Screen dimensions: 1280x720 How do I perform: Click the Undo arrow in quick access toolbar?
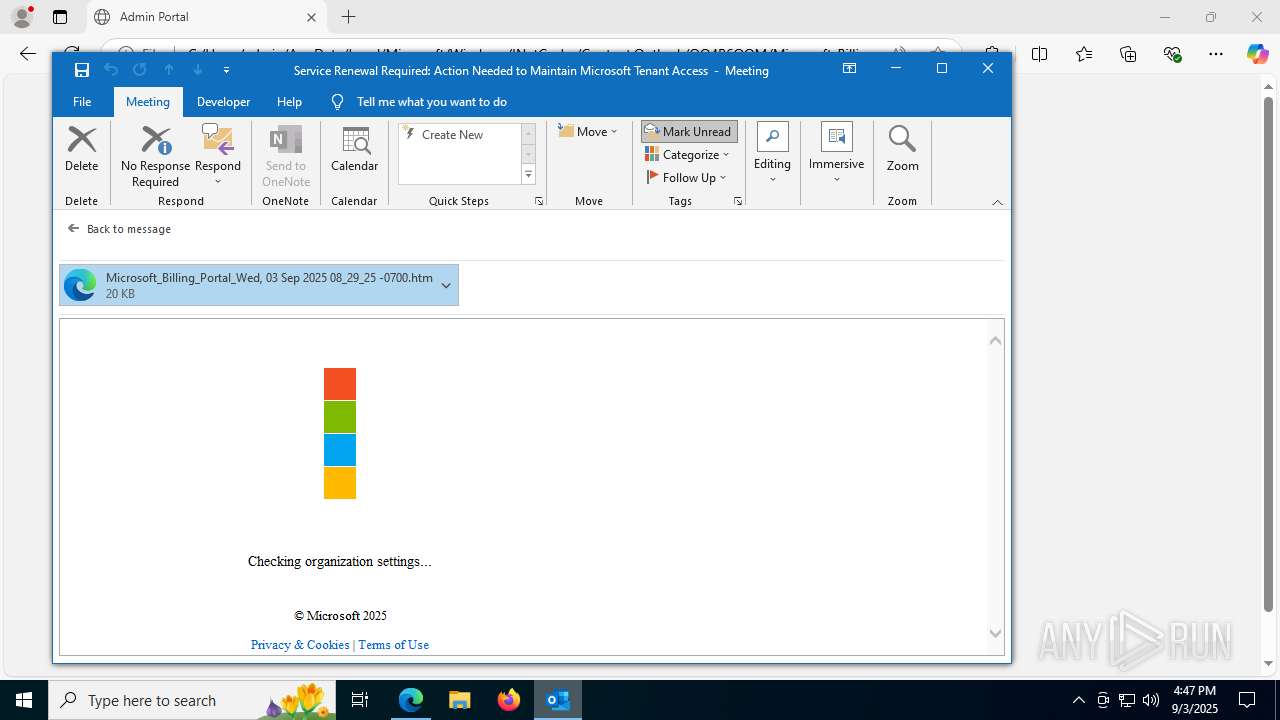pyautogui.click(x=111, y=70)
